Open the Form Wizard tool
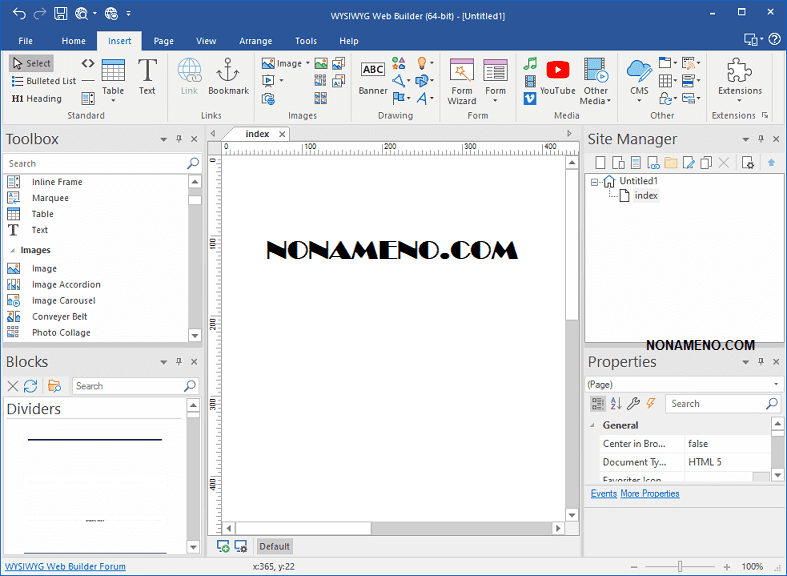This screenshot has height=576, width=787. 462,80
